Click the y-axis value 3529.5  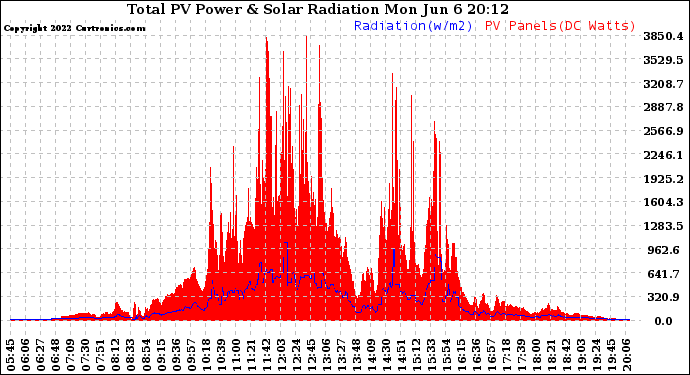coord(663,60)
